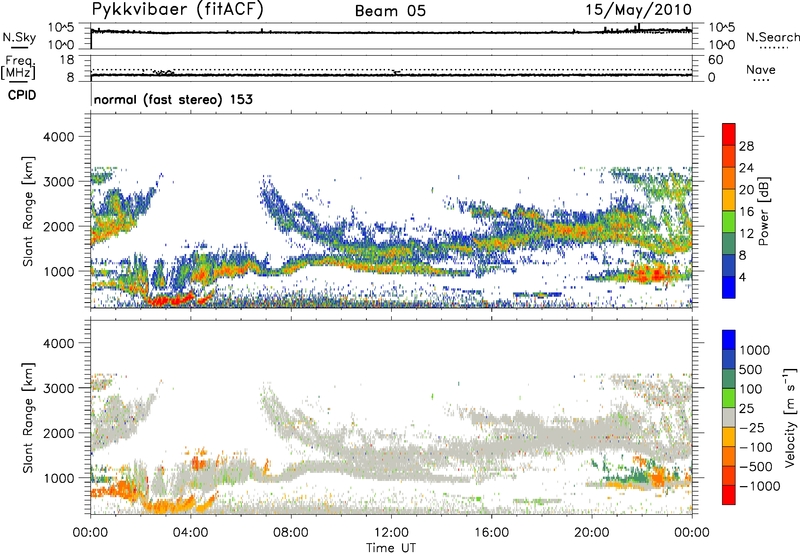Click the "Pykkvibaer (fitACF)" plot title
Screen dimensions: 800x554
point(177,9)
